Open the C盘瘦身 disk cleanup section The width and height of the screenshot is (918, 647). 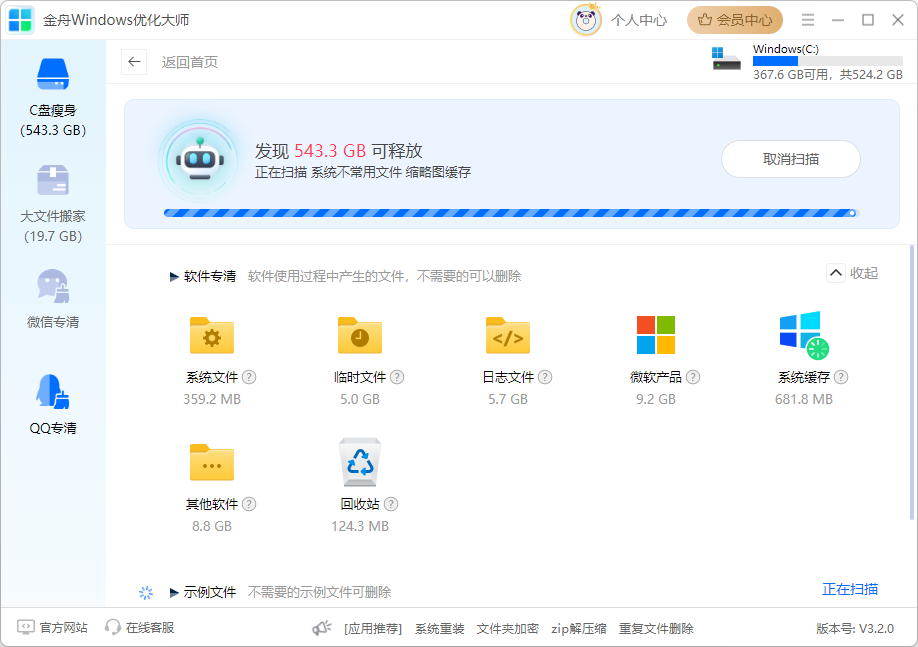(53, 97)
